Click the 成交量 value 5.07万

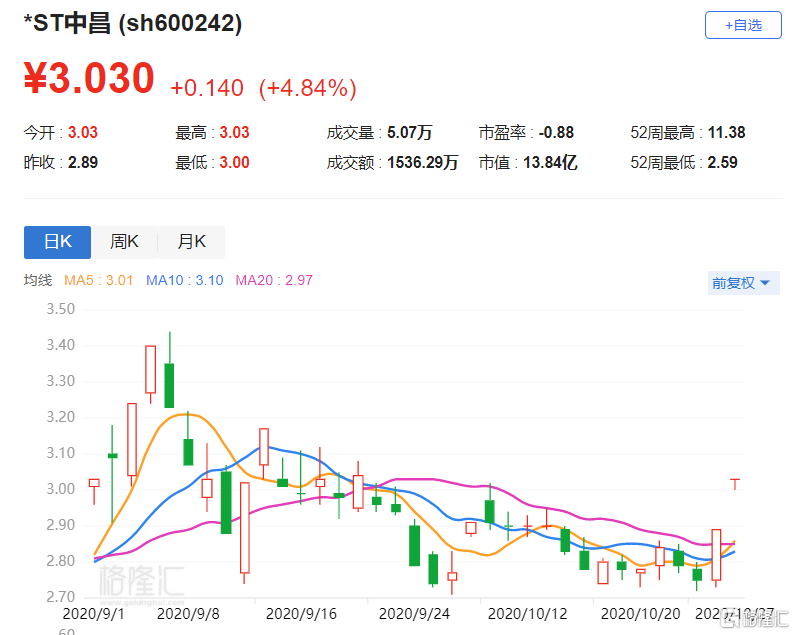pos(410,132)
